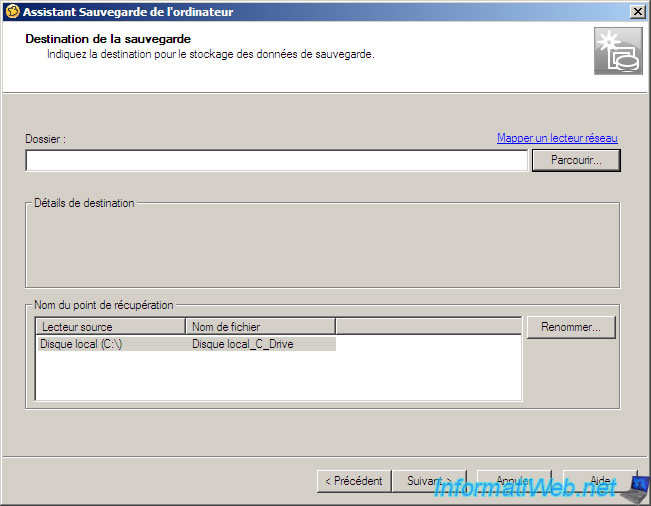The image size is (651, 506).
Task: Open help with the Aide button
Action: click(x=600, y=481)
